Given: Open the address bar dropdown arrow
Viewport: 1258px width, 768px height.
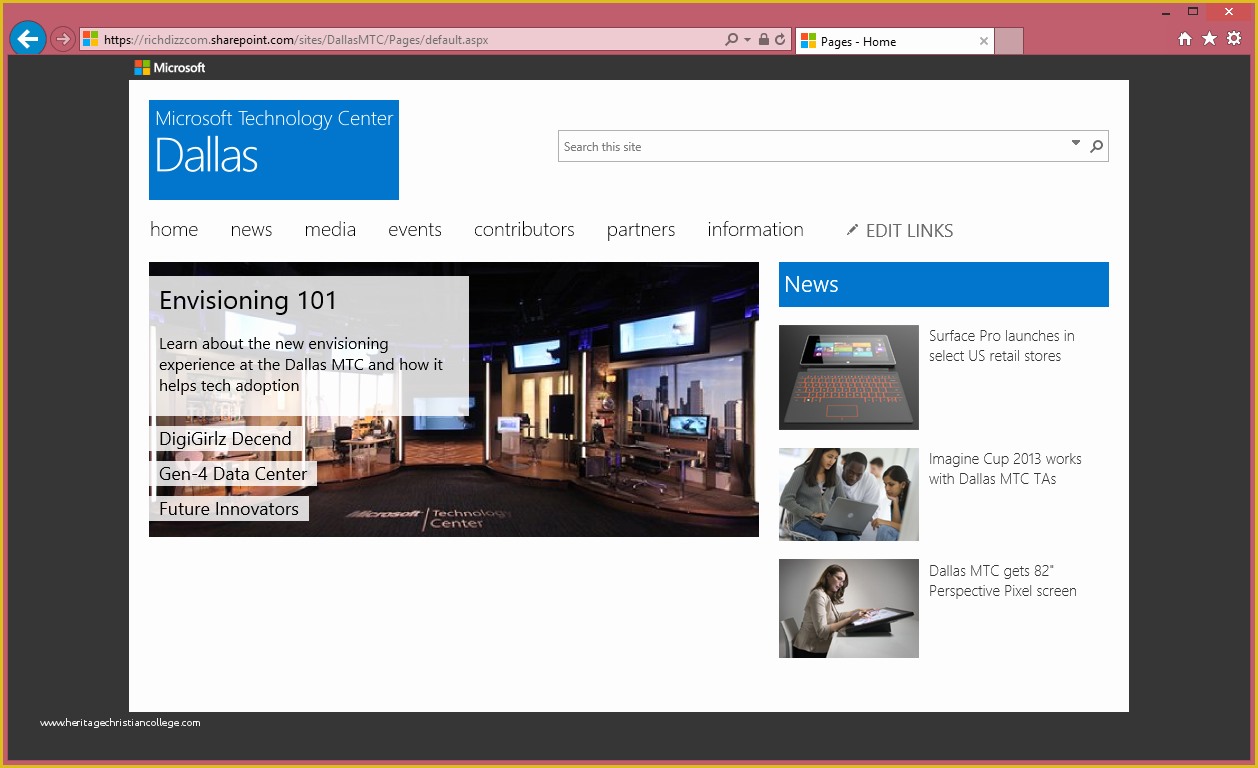Looking at the screenshot, I should (747, 40).
